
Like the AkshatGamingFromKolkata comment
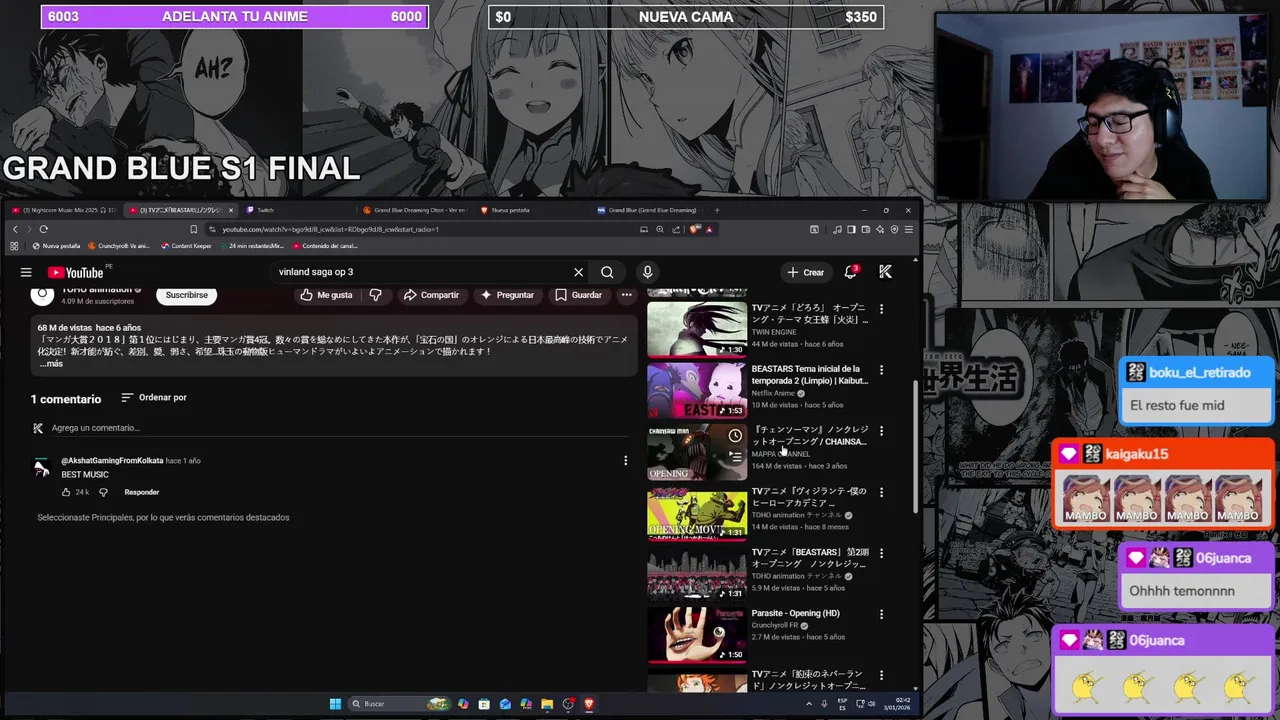pyautogui.click(x=66, y=492)
